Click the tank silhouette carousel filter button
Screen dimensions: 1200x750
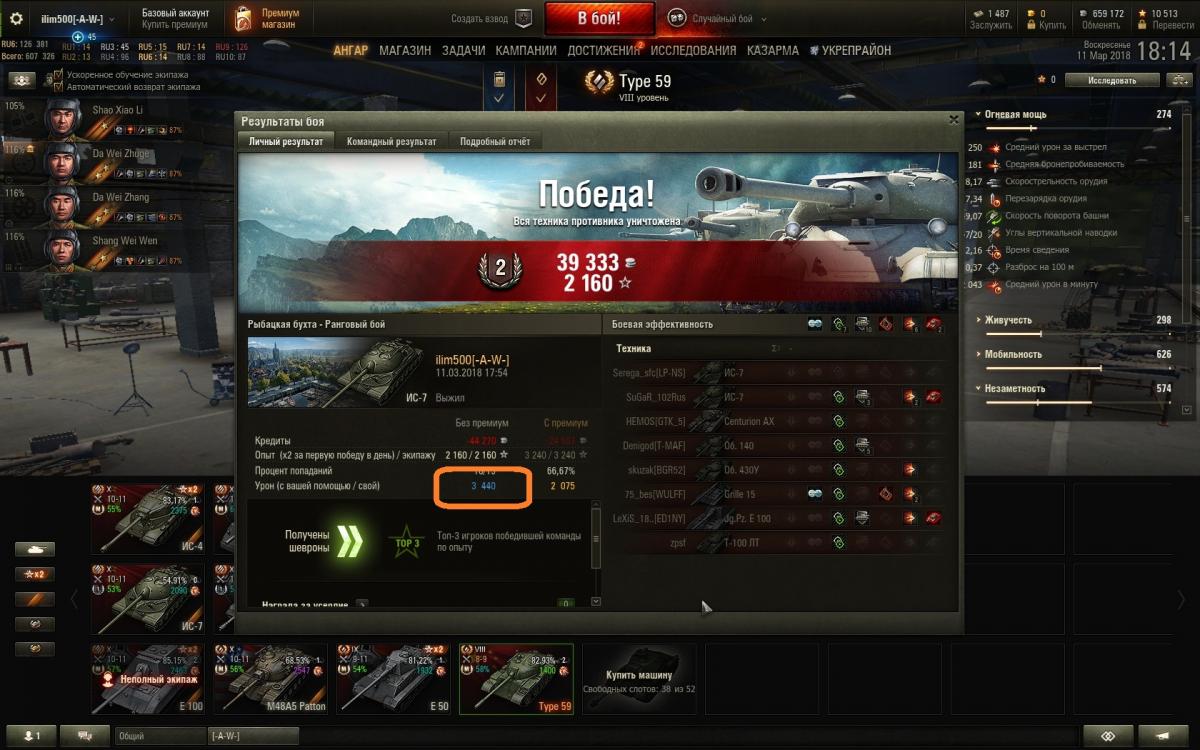34,549
